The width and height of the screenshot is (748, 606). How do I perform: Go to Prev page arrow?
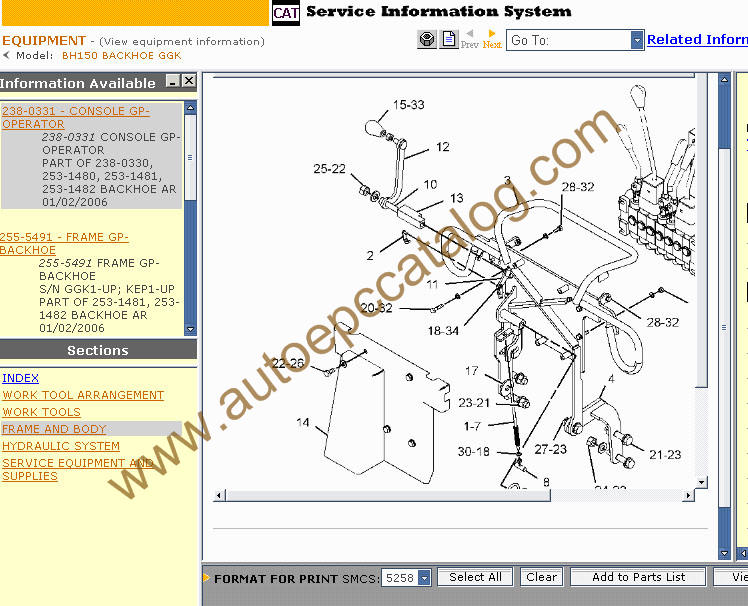tap(469, 39)
